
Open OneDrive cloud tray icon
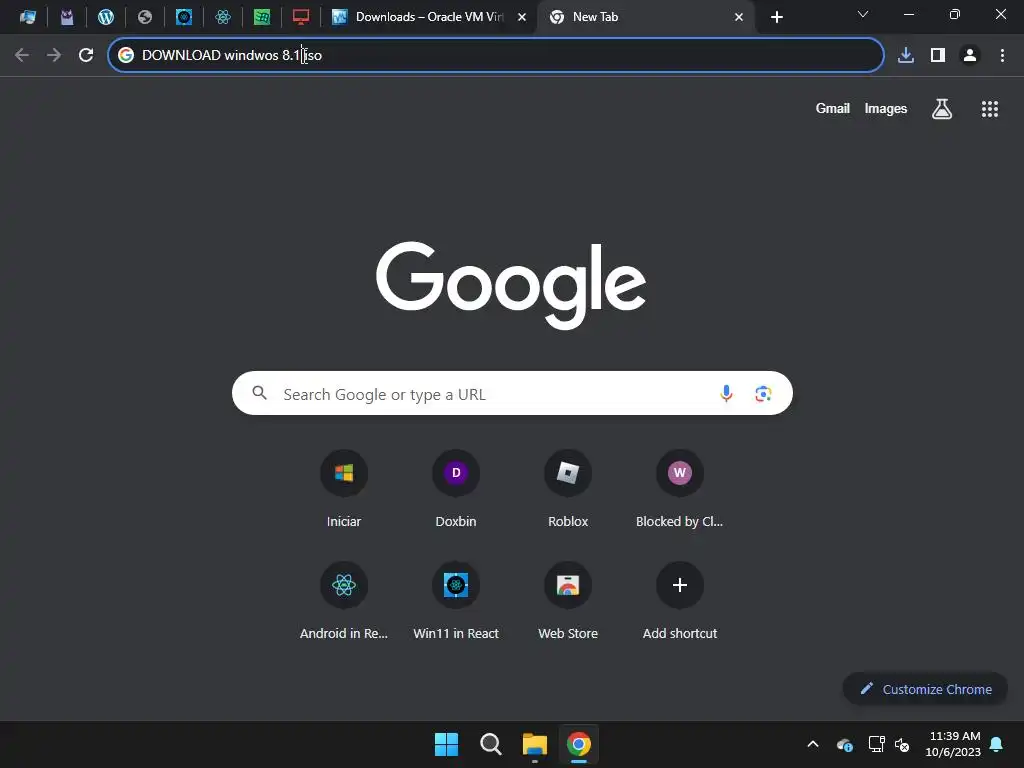844,744
